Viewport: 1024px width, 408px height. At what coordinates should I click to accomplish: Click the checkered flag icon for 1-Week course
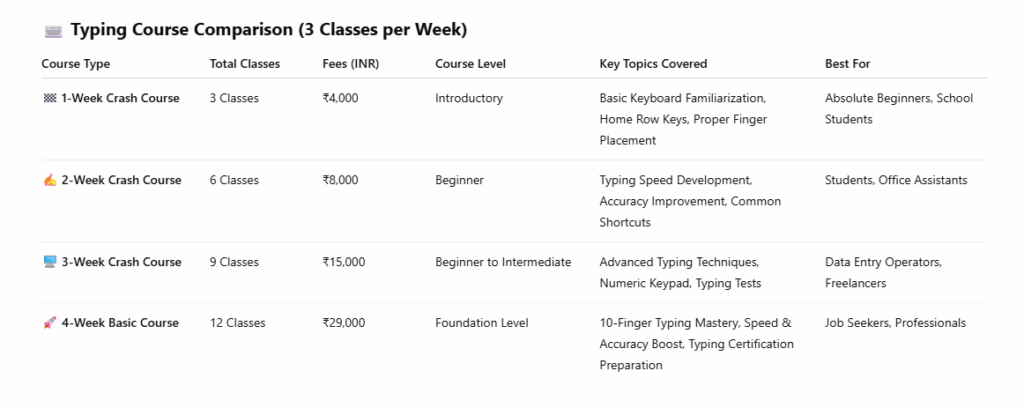tap(49, 99)
